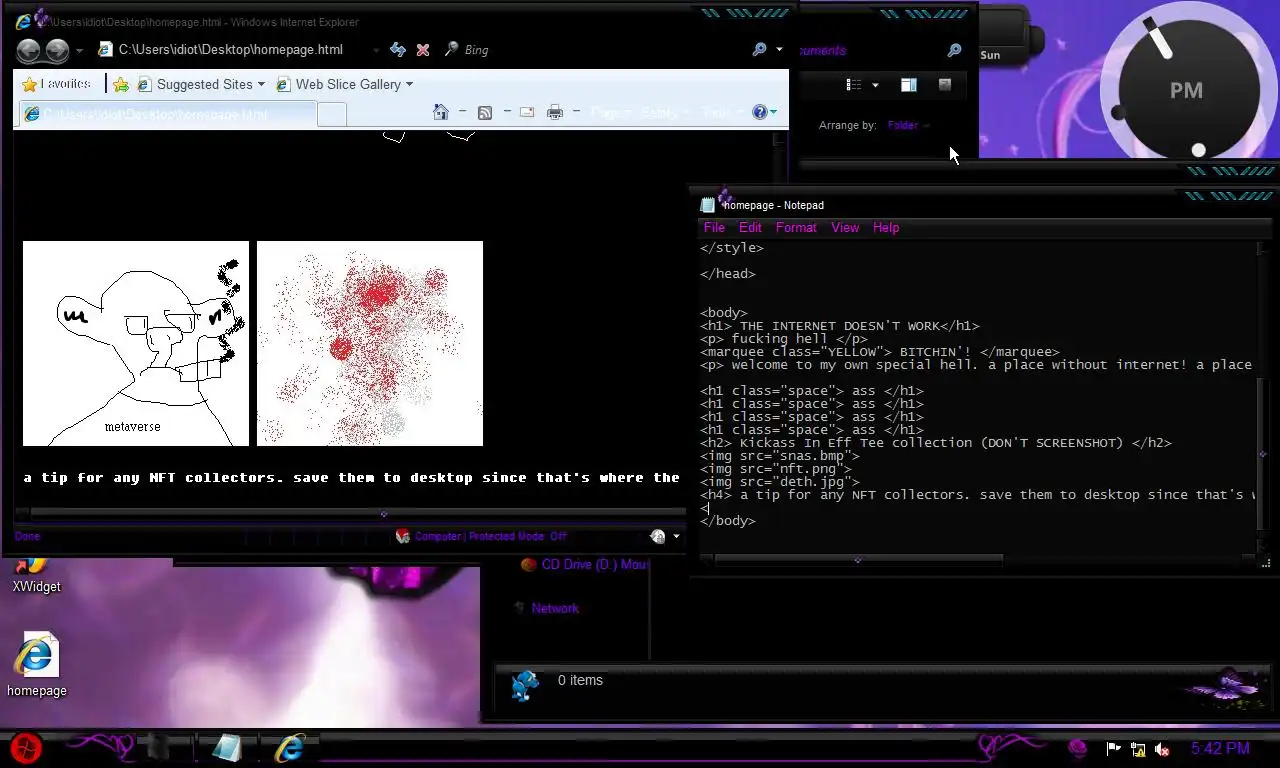Image resolution: width=1280 pixels, height=768 pixels.
Task: Click the address bar showing homepage.html path
Action: tap(232, 50)
